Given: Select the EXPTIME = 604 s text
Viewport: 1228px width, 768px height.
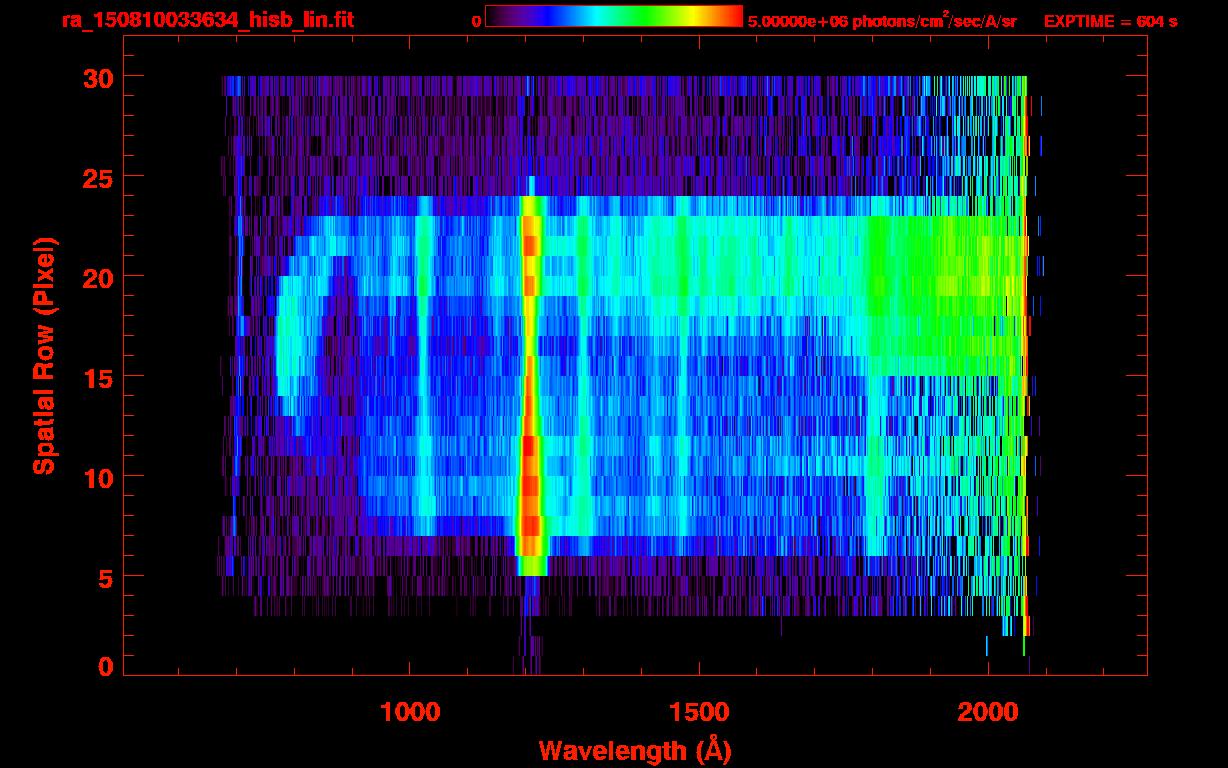Looking at the screenshot, I should [1110, 21].
